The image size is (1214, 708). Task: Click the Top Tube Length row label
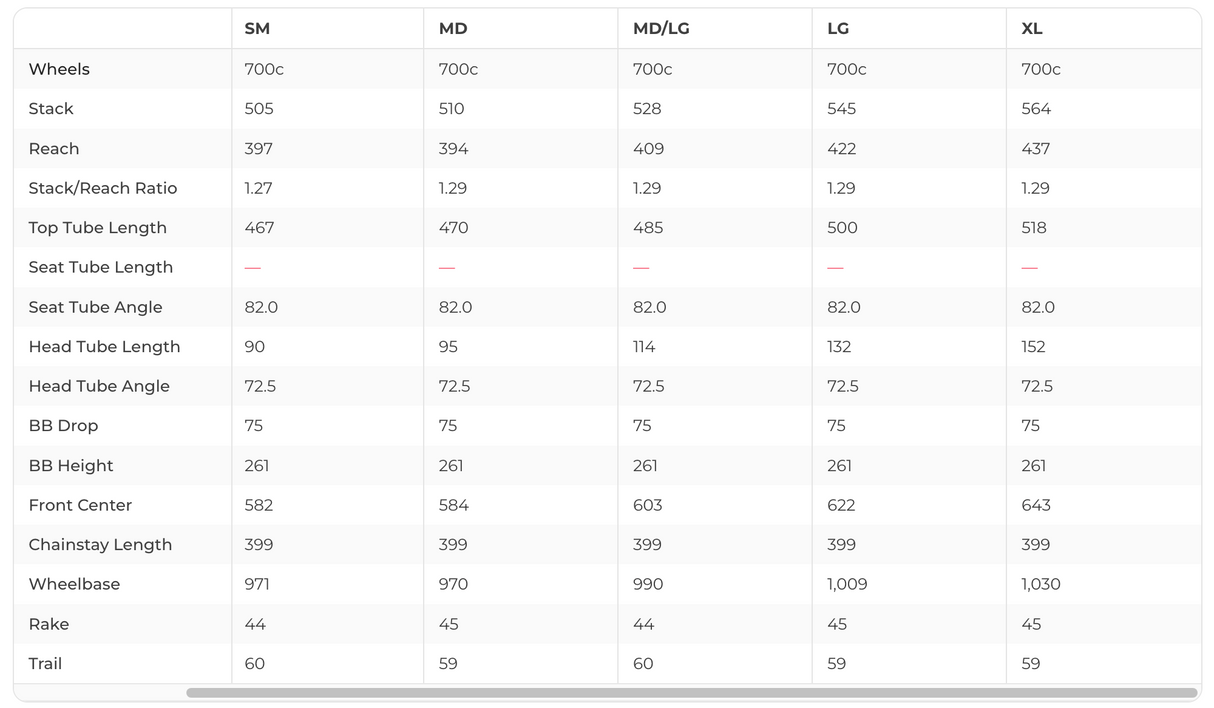click(98, 228)
